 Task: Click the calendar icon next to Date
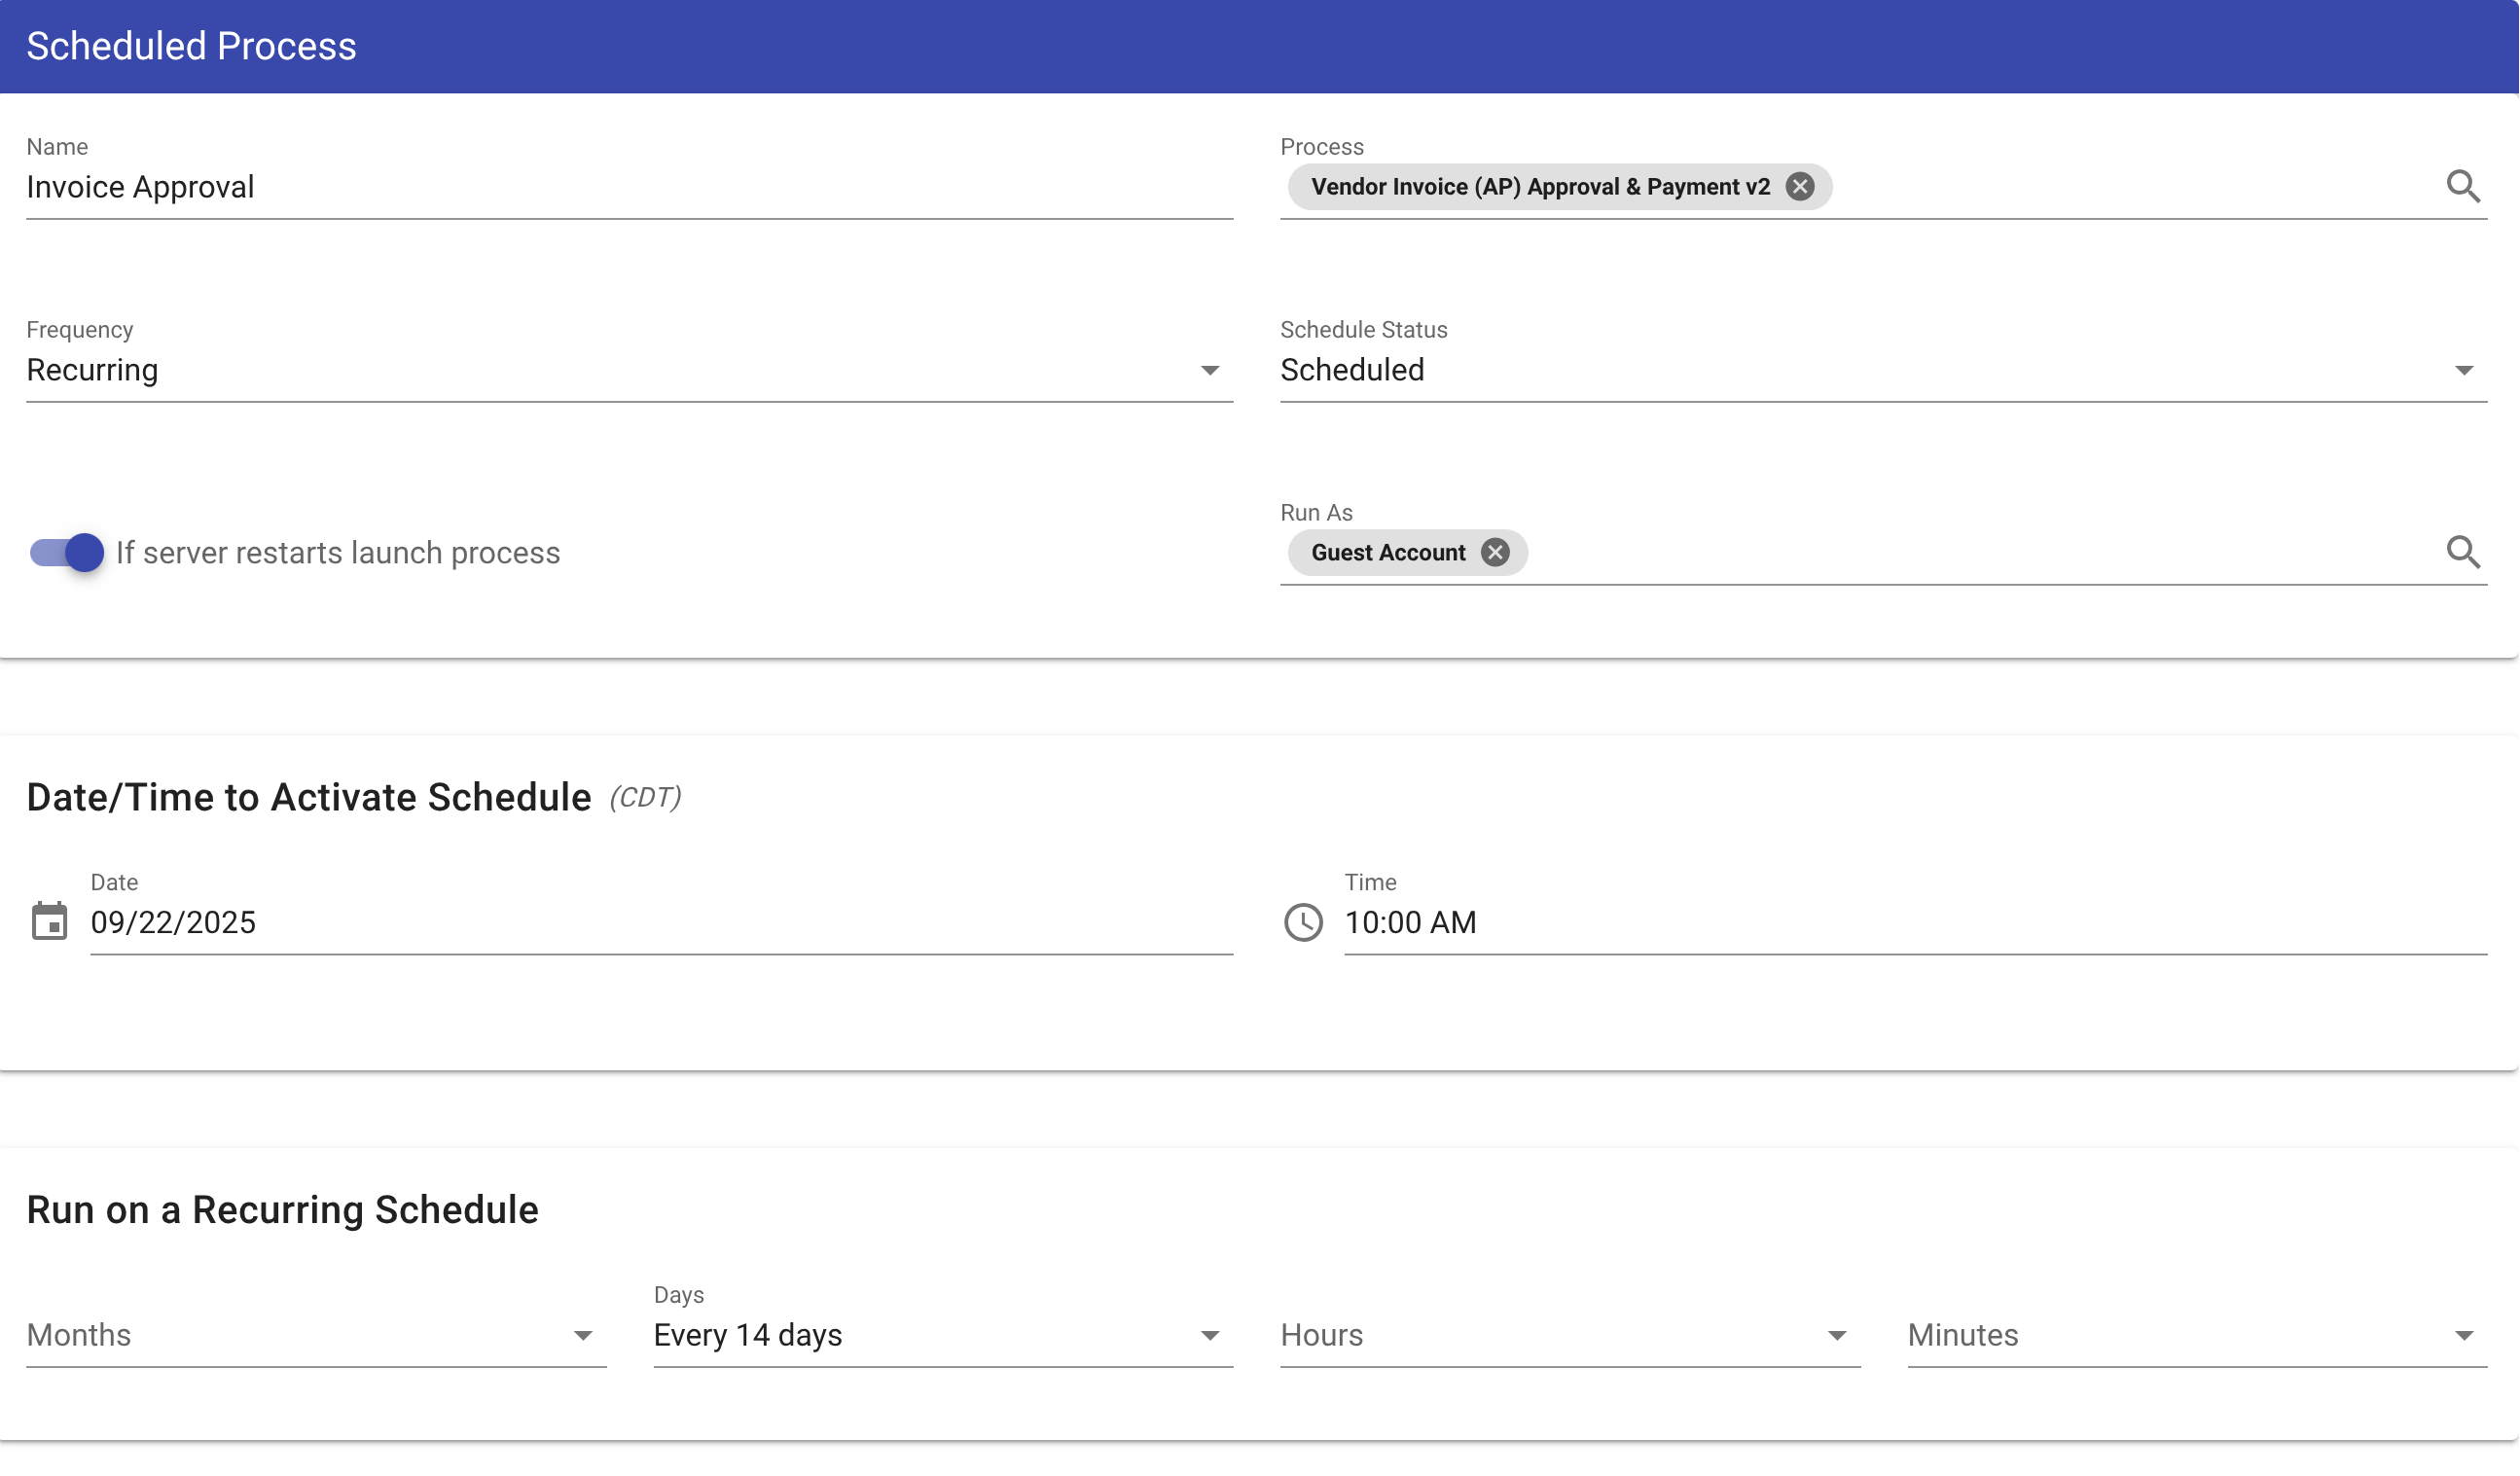(x=50, y=922)
